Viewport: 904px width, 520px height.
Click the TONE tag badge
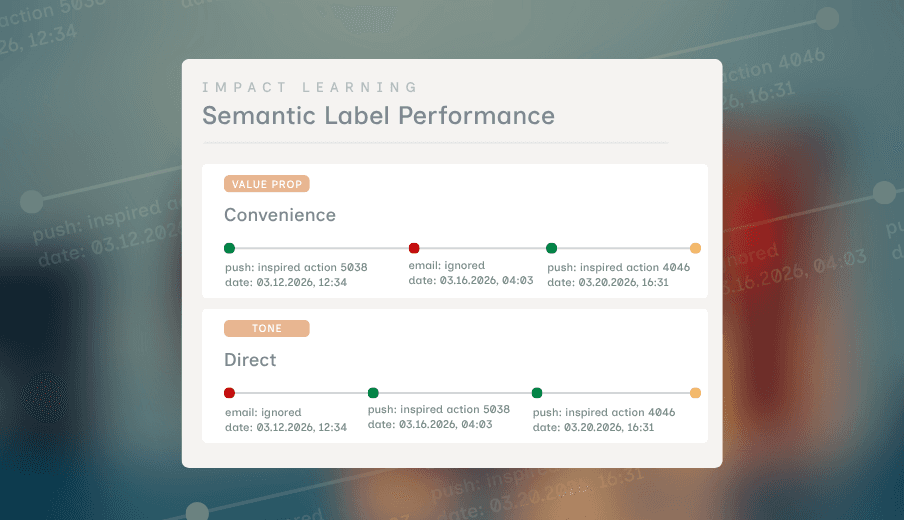tap(267, 328)
